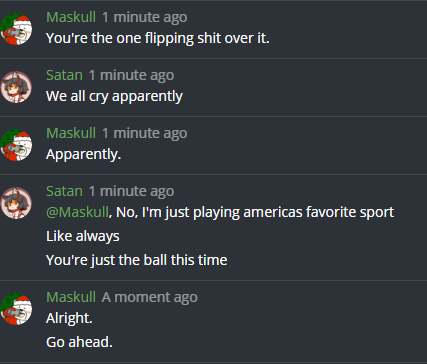Screen dimensions: 427x364
Task: Select the message "You're the one flipping shit over it."
Action: click(x=158, y=38)
